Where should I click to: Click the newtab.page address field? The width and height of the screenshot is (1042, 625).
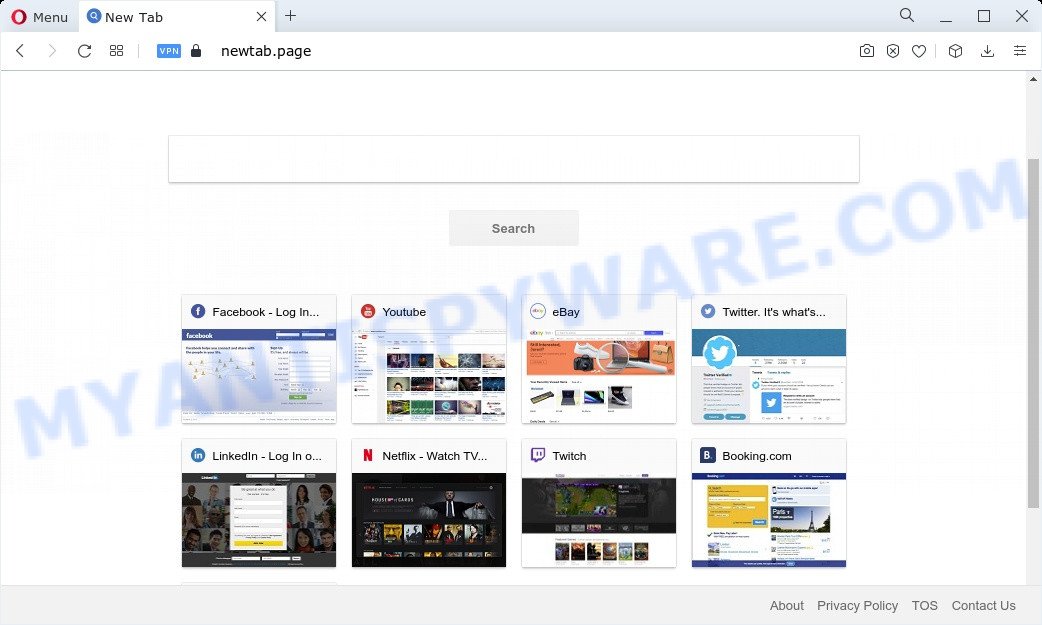(x=266, y=51)
